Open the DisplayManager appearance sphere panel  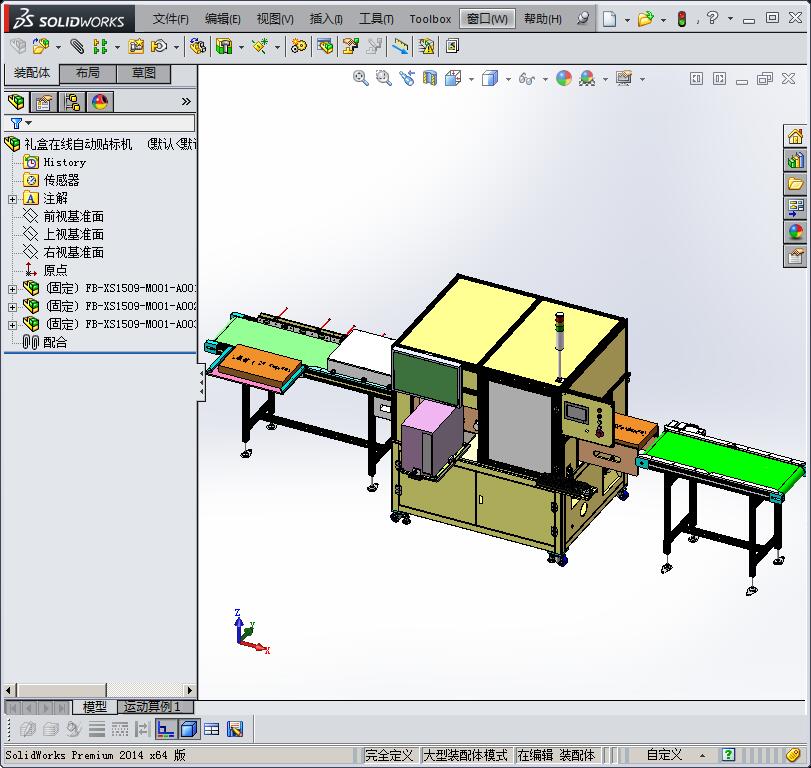point(100,102)
